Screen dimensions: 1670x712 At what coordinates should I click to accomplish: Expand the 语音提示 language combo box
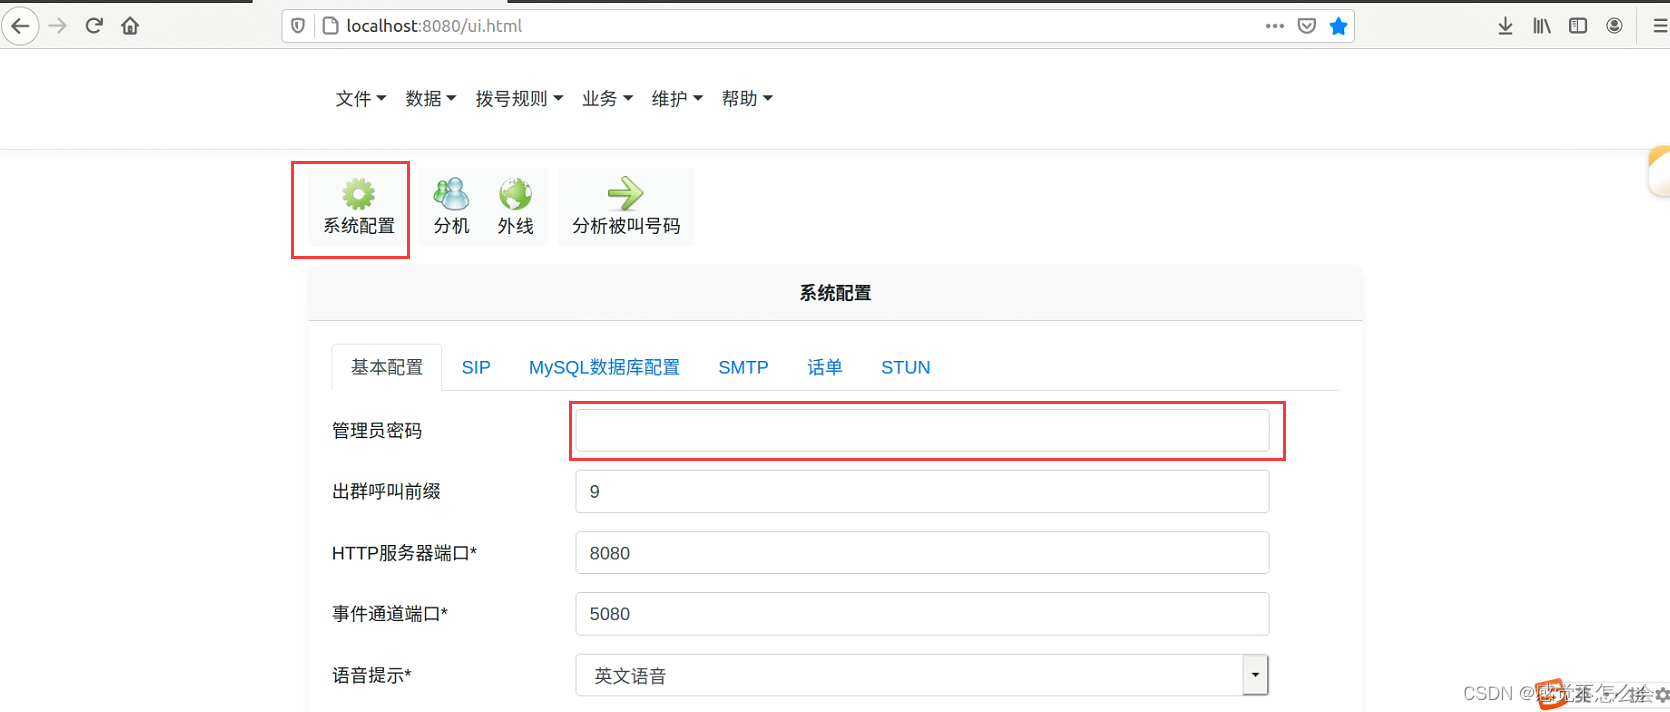click(922, 676)
